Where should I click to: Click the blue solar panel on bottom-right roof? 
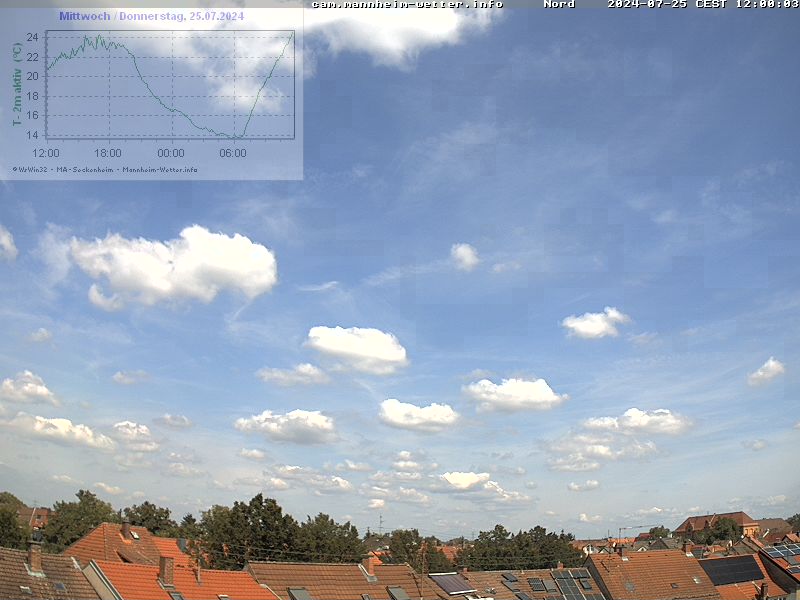[731, 570]
